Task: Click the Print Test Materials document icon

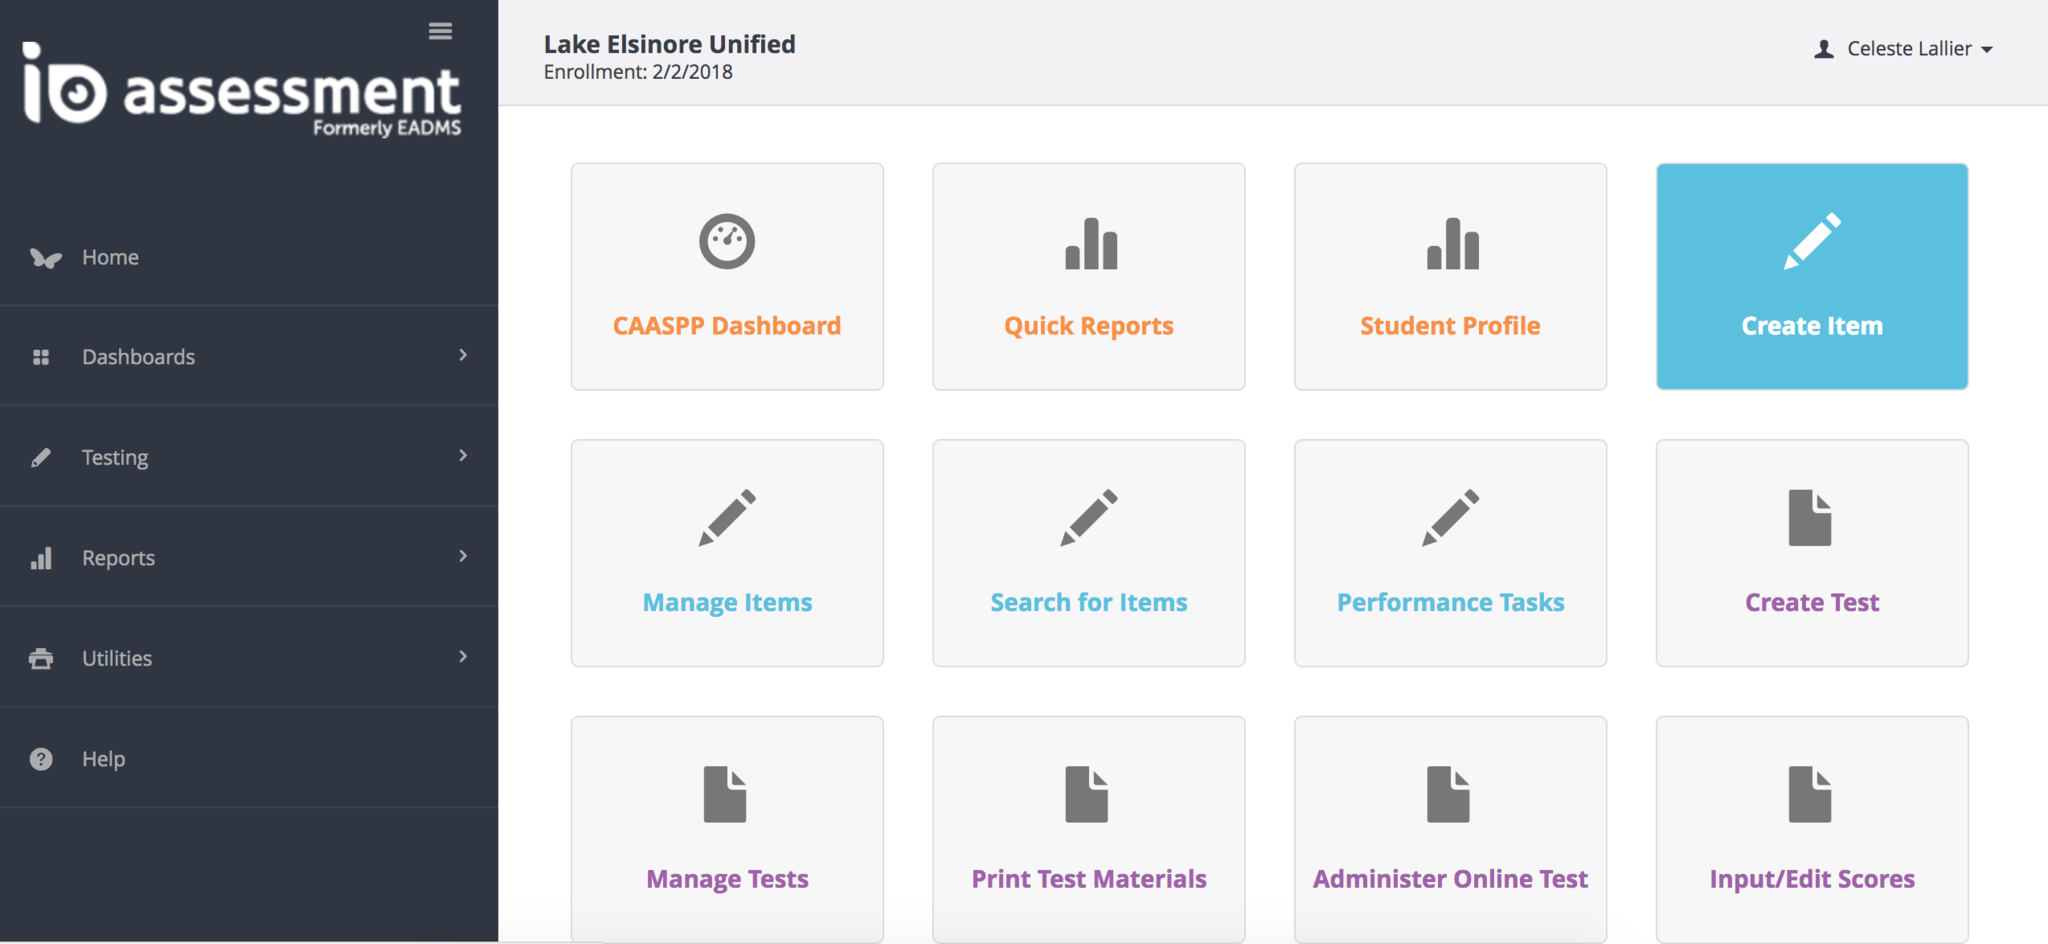Action: tap(1087, 795)
